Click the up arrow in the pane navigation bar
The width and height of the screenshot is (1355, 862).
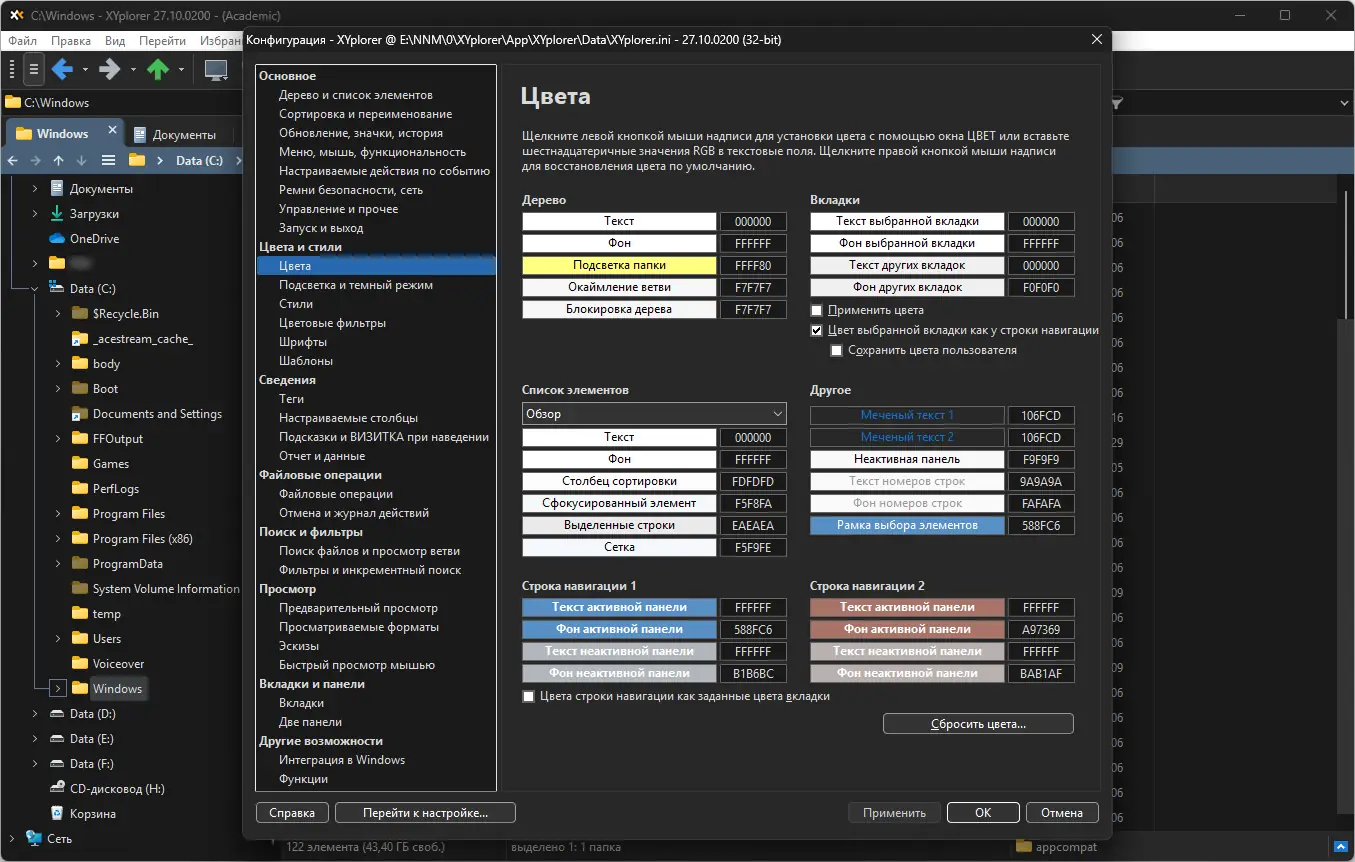[58, 159]
